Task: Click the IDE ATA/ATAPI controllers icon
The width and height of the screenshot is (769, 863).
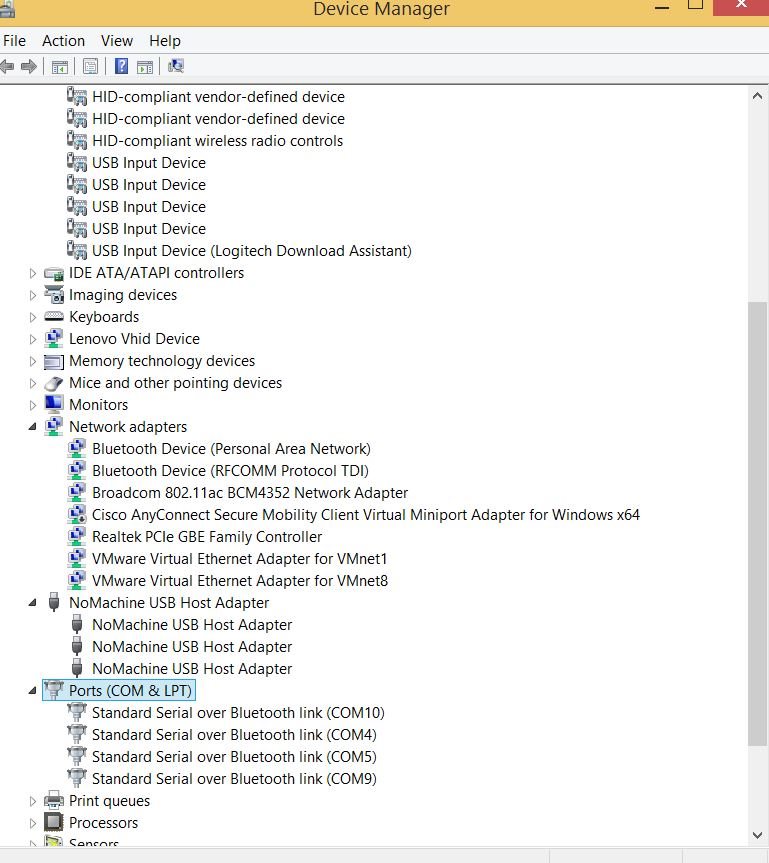Action: (x=54, y=273)
